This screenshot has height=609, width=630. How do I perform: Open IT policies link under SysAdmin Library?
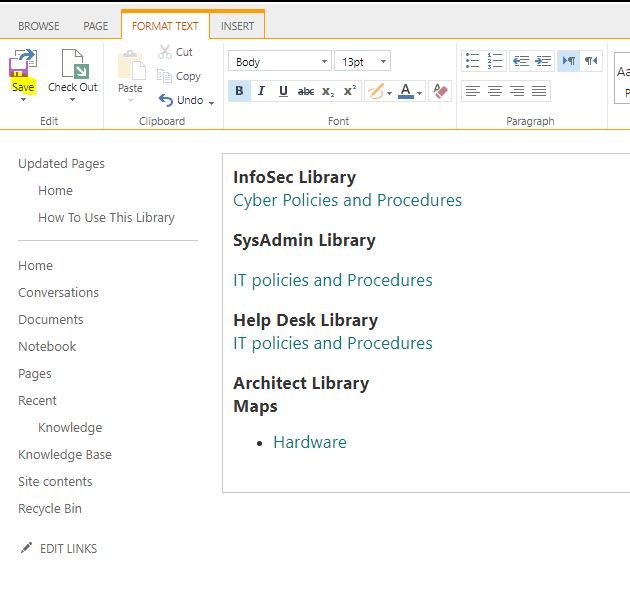[333, 280]
